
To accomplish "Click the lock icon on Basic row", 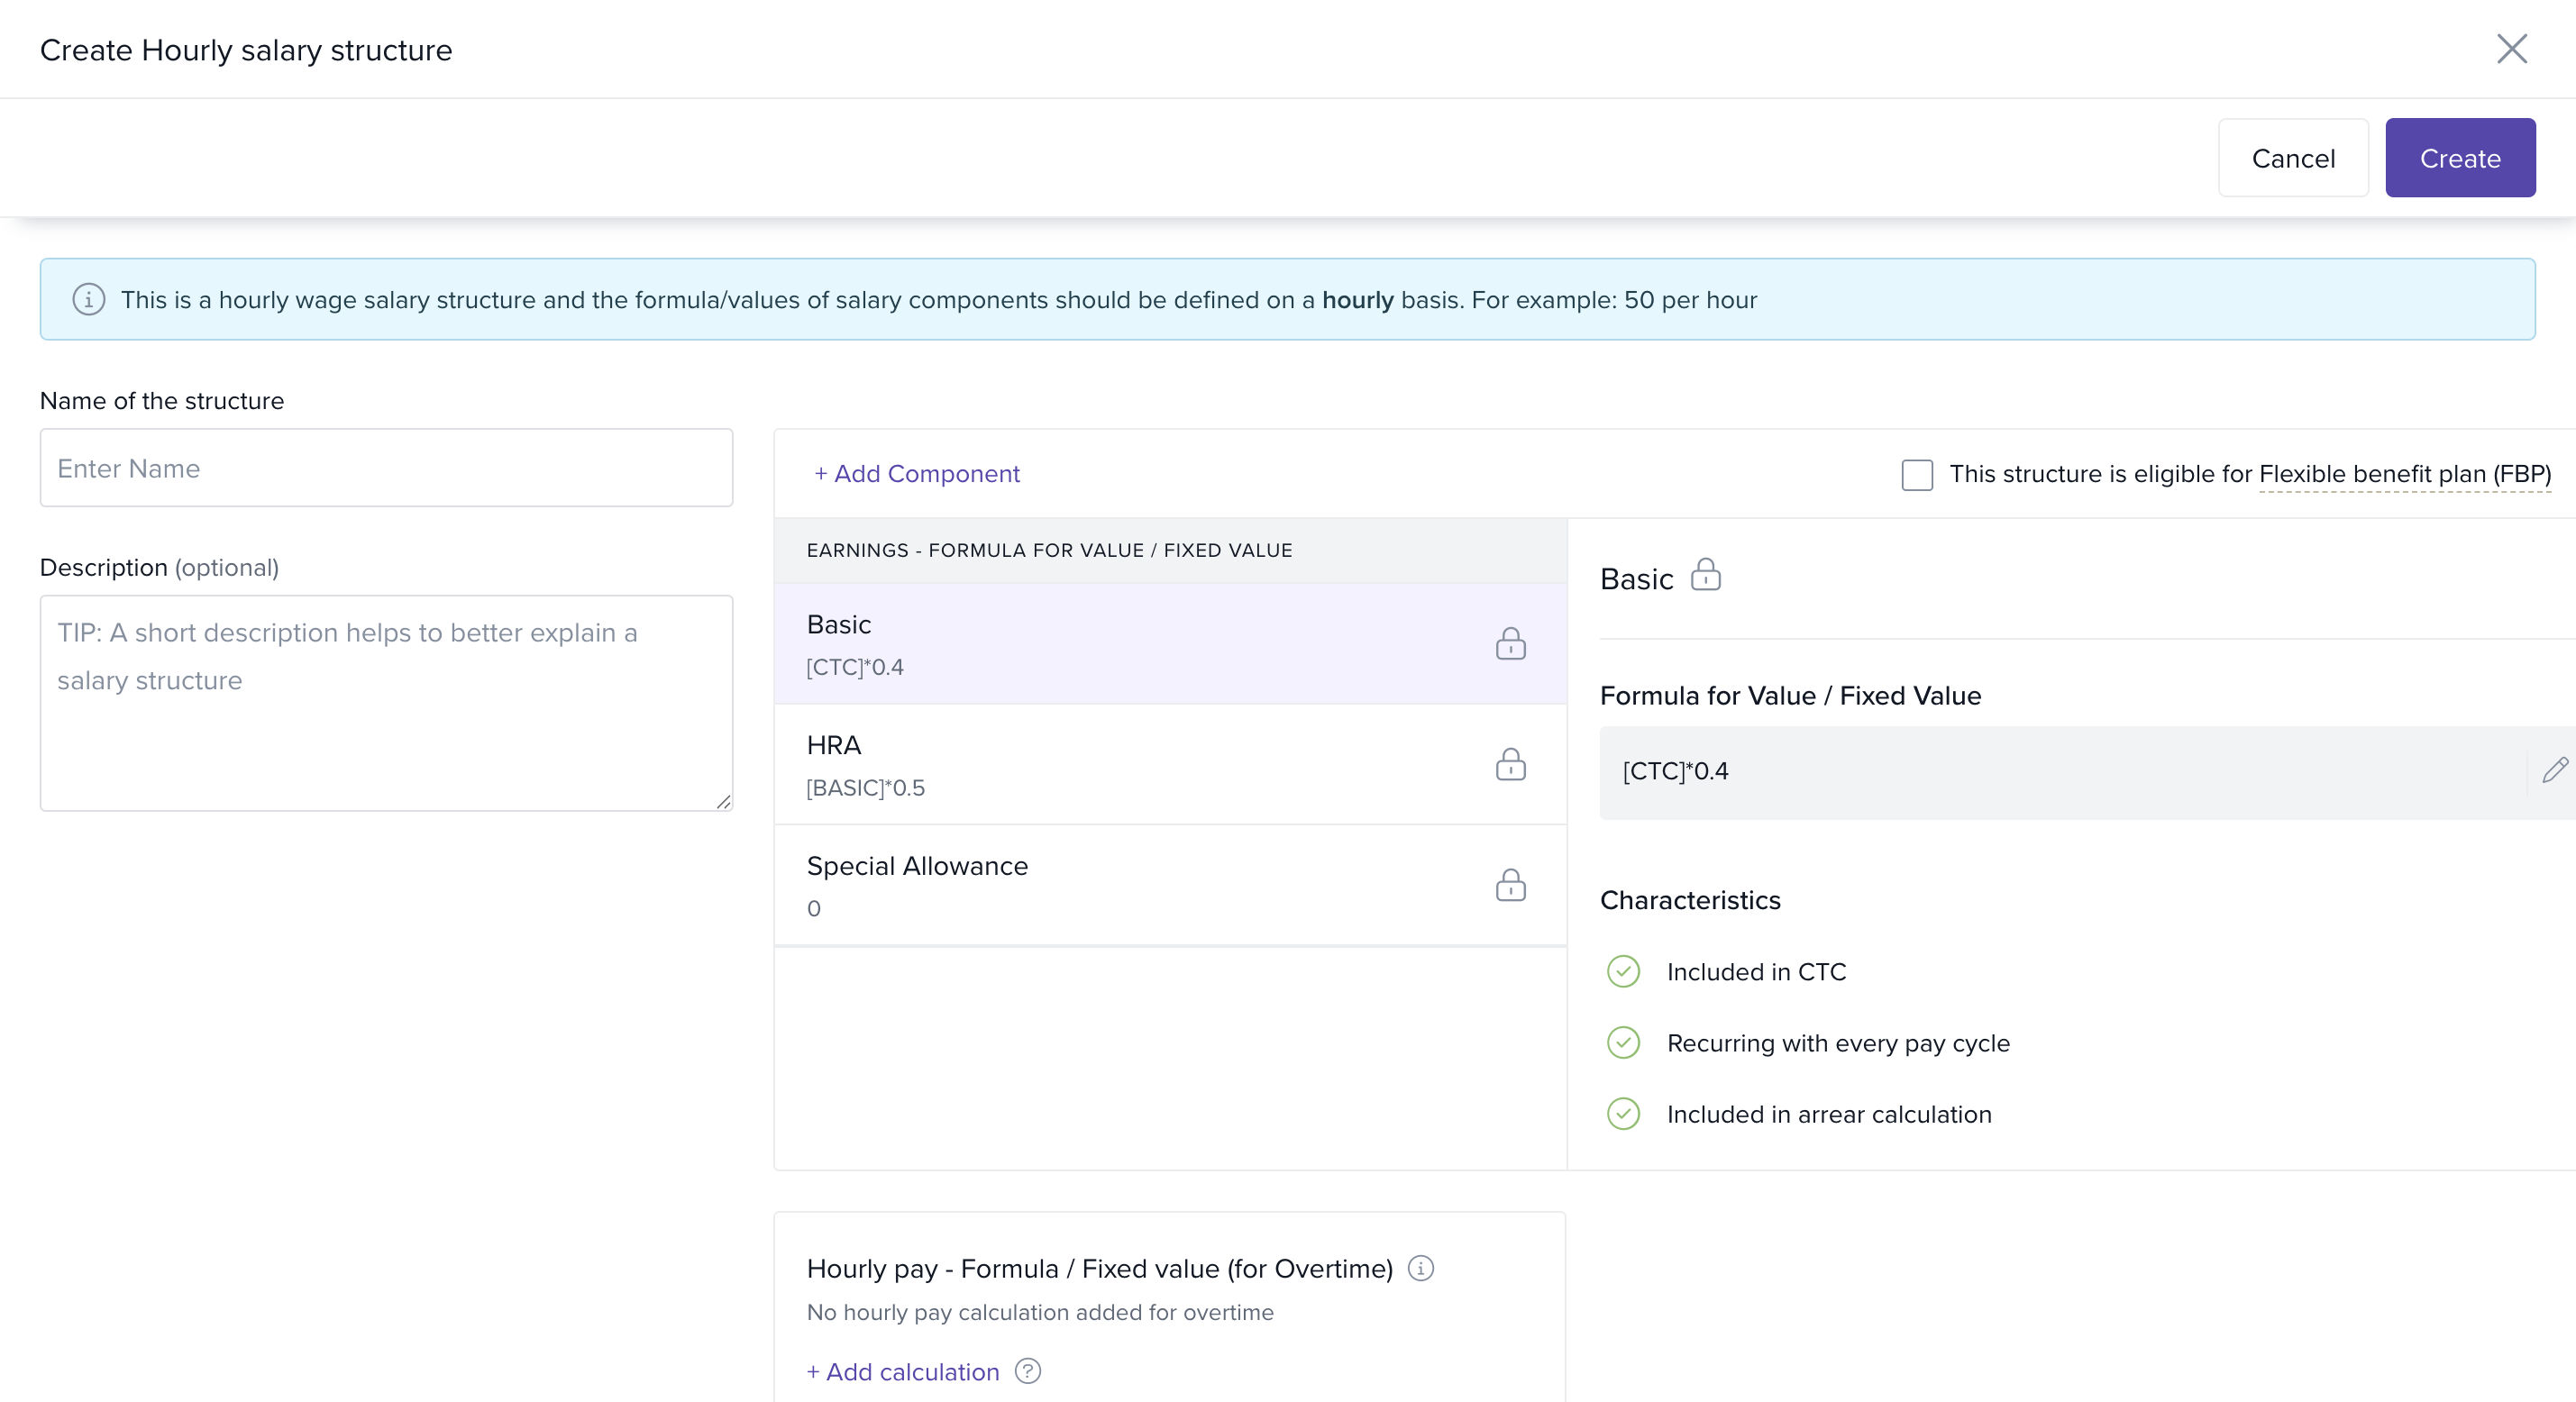I will (1510, 644).
